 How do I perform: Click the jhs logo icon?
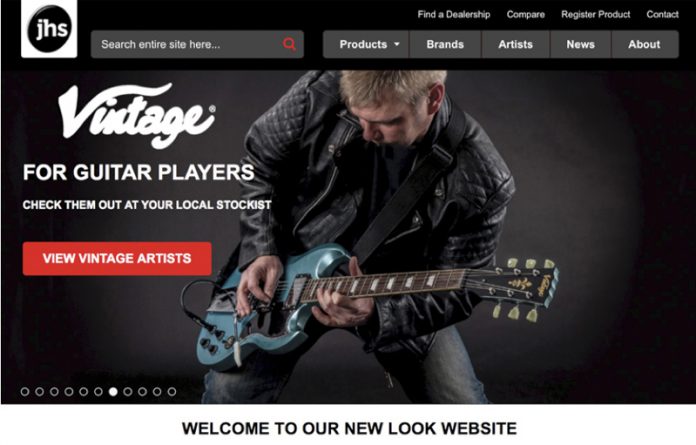49,29
